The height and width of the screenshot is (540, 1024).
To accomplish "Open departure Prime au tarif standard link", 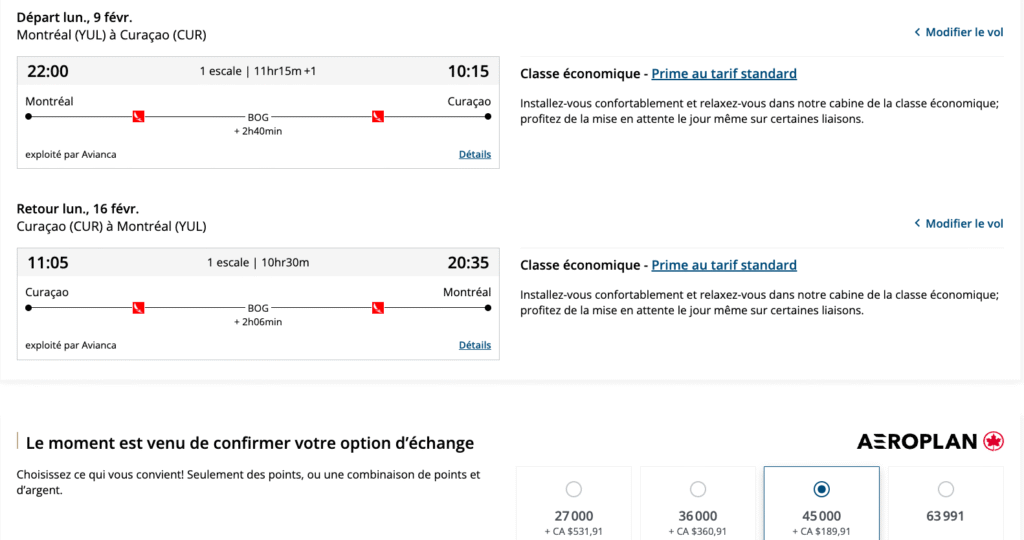I will [724, 74].
